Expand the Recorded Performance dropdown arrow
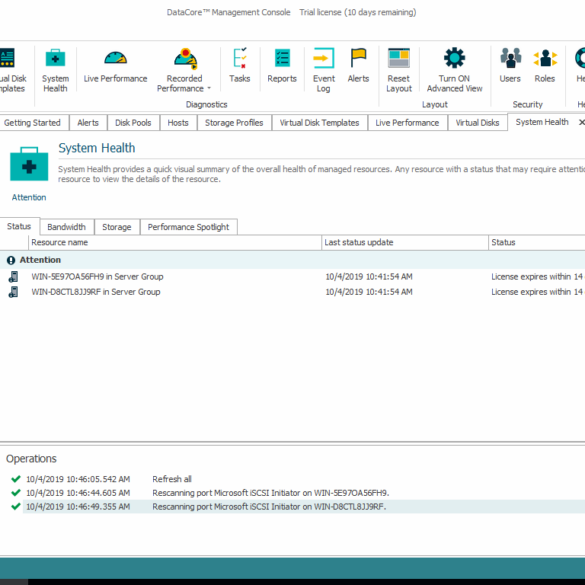Viewport: 585px width, 585px height. click(209, 88)
